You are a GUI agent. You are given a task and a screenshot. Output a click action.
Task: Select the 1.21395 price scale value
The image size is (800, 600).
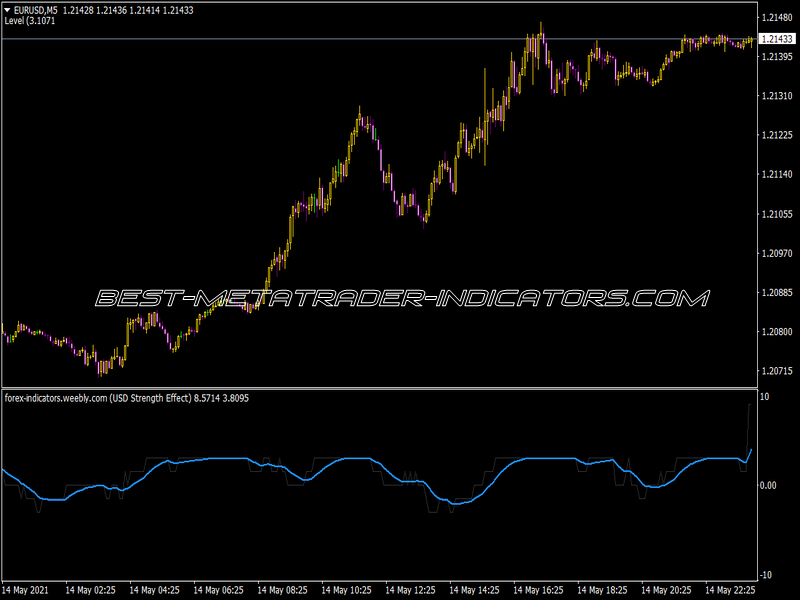[x=777, y=57]
